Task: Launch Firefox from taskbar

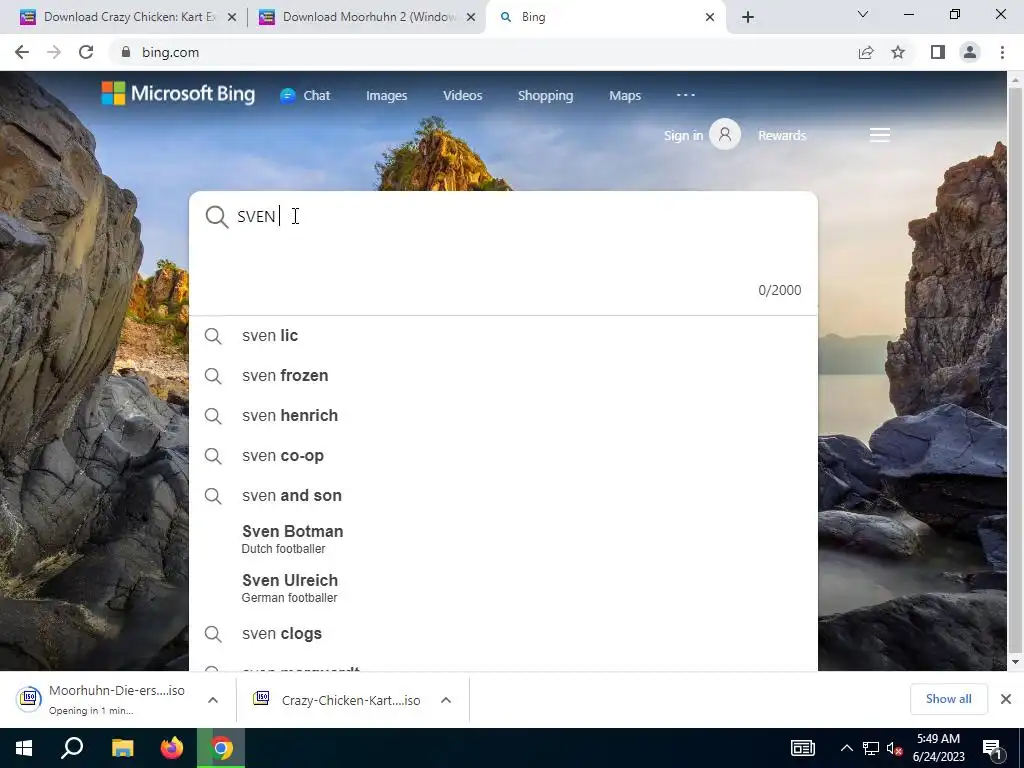Action: pos(172,748)
